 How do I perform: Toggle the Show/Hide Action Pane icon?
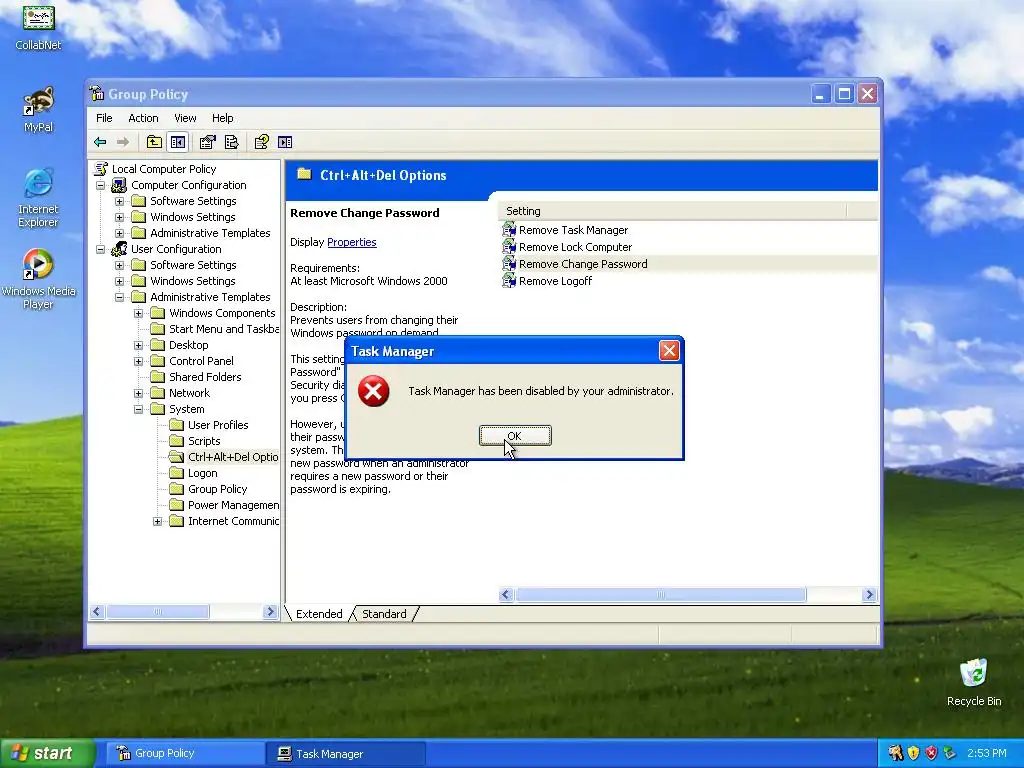pyautogui.click(x=285, y=142)
